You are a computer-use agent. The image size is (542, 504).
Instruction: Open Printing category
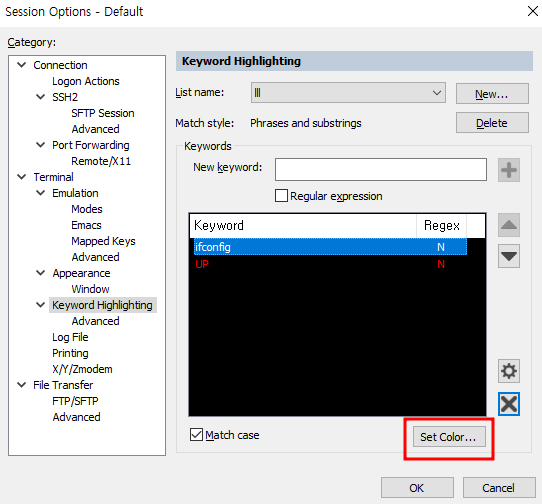click(70, 353)
